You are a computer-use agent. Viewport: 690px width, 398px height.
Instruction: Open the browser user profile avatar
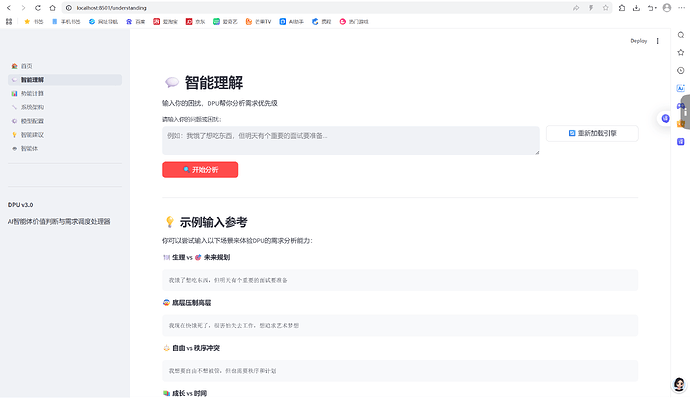667,8
